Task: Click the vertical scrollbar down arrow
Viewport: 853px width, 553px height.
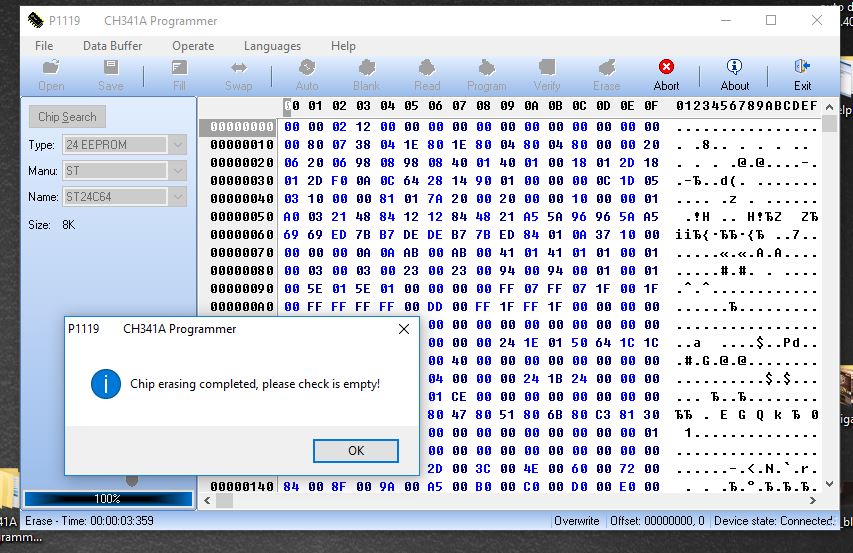Action: pos(829,483)
